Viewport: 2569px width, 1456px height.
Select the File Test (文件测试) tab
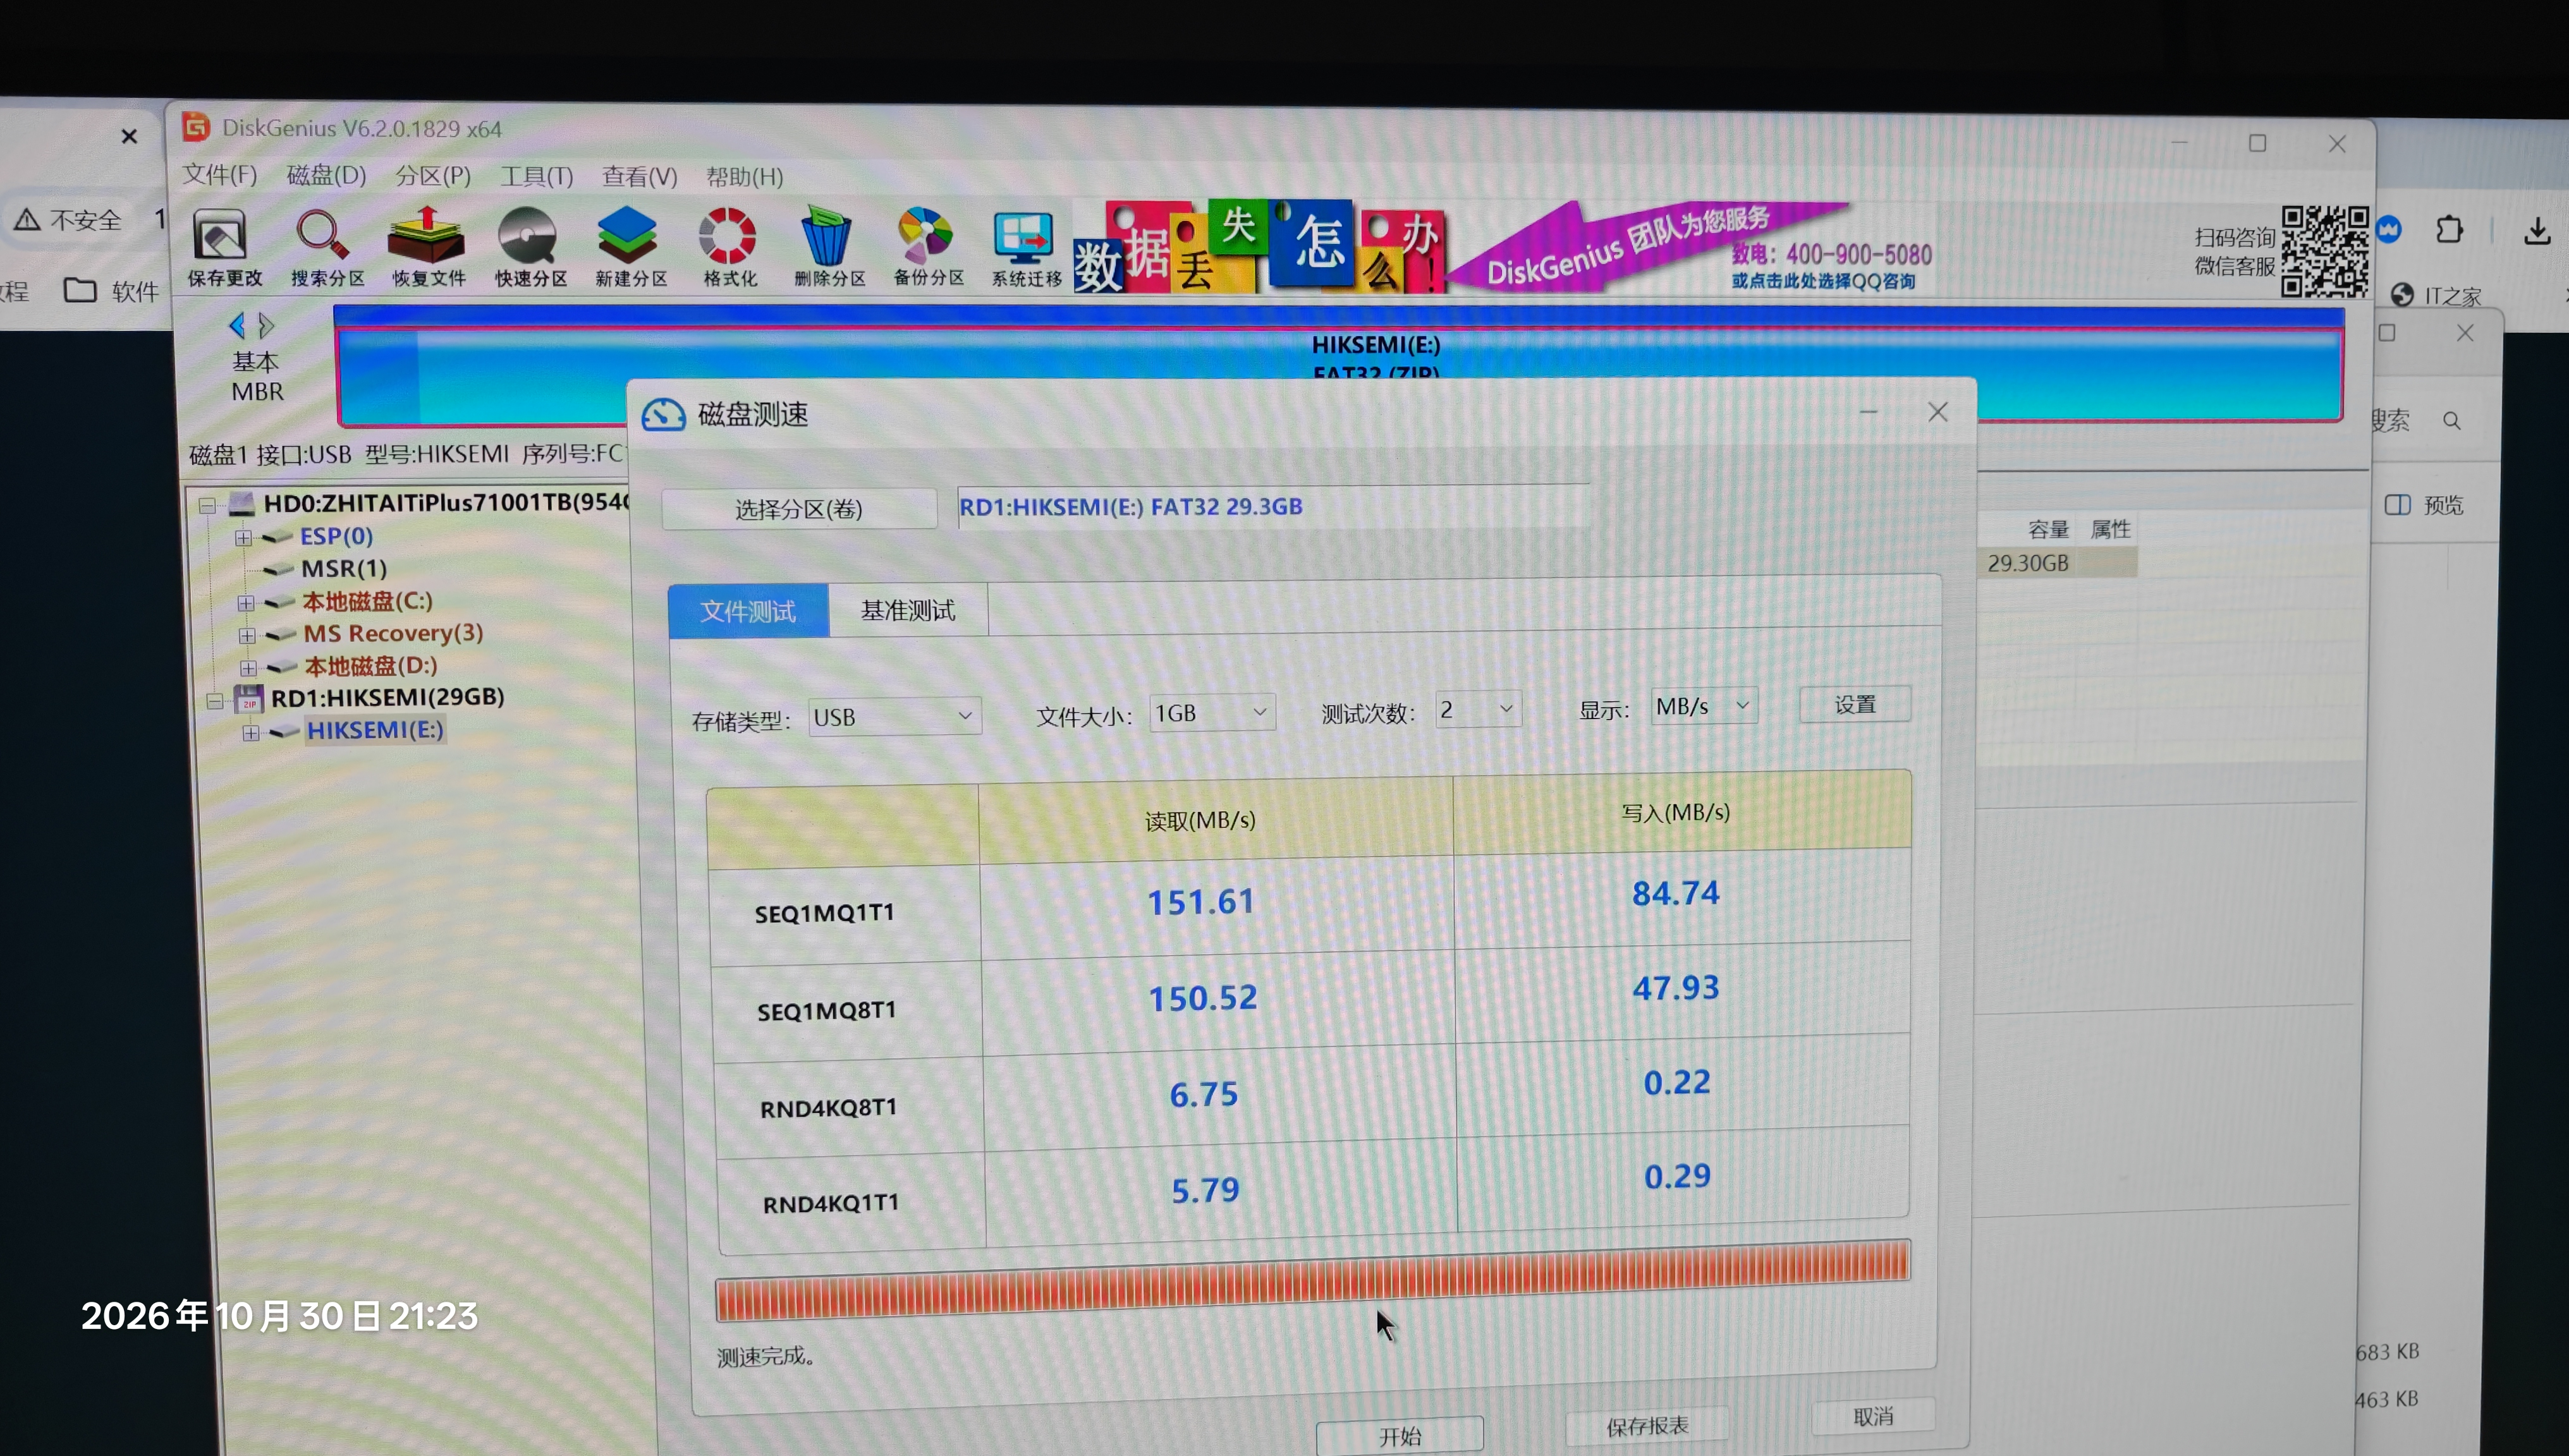click(748, 611)
